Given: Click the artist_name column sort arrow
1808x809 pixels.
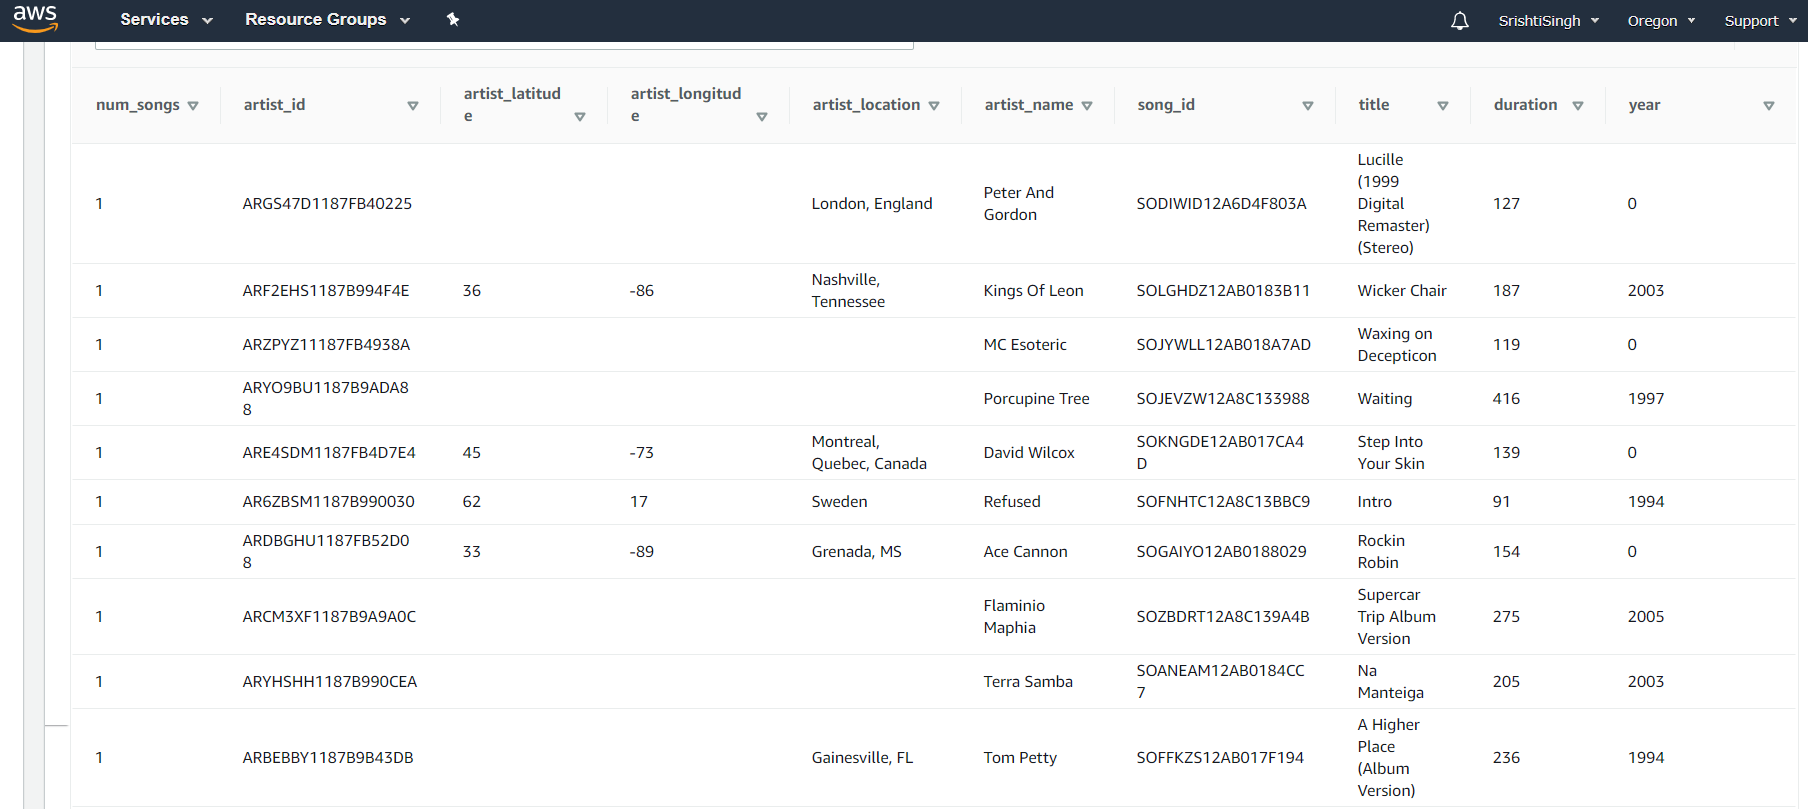Looking at the screenshot, I should [x=1087, y=106].
